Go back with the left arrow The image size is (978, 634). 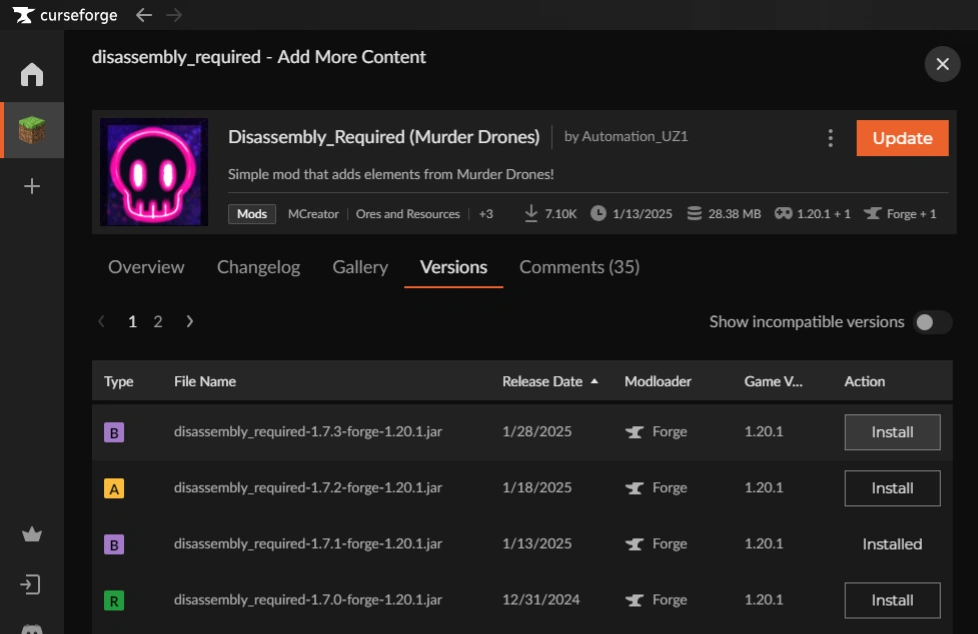[144, 15]
